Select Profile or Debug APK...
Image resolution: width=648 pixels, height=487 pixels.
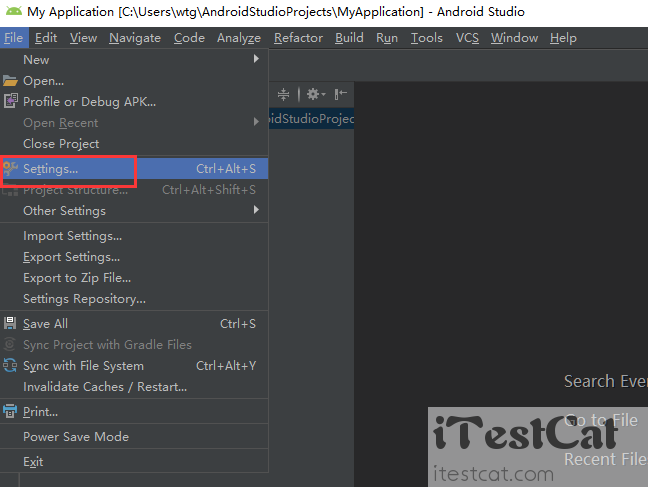[x=134, y=102]
